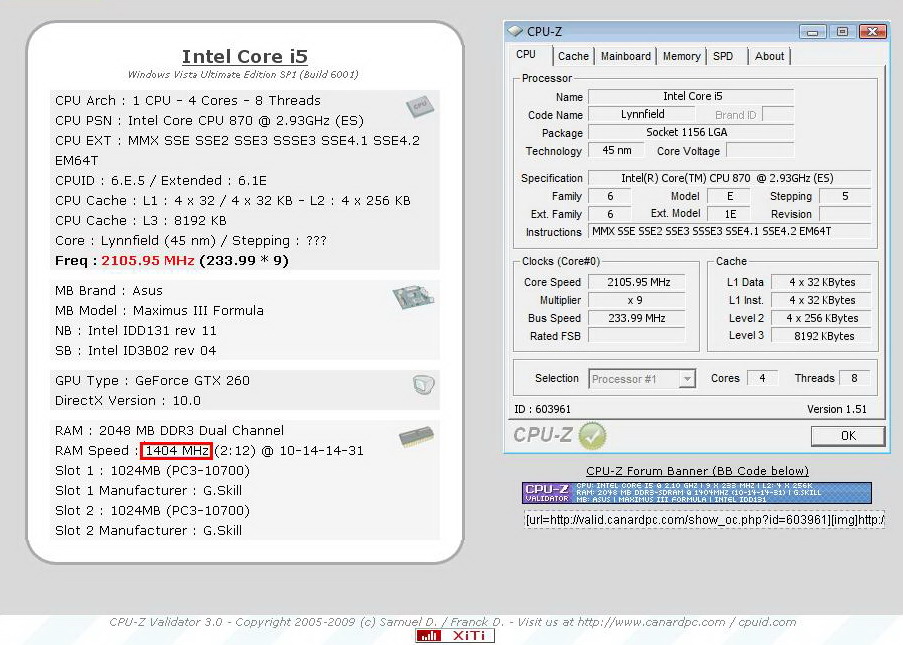Click the text 'MB Model : Maximus III Formula'

tap(160, 310)
